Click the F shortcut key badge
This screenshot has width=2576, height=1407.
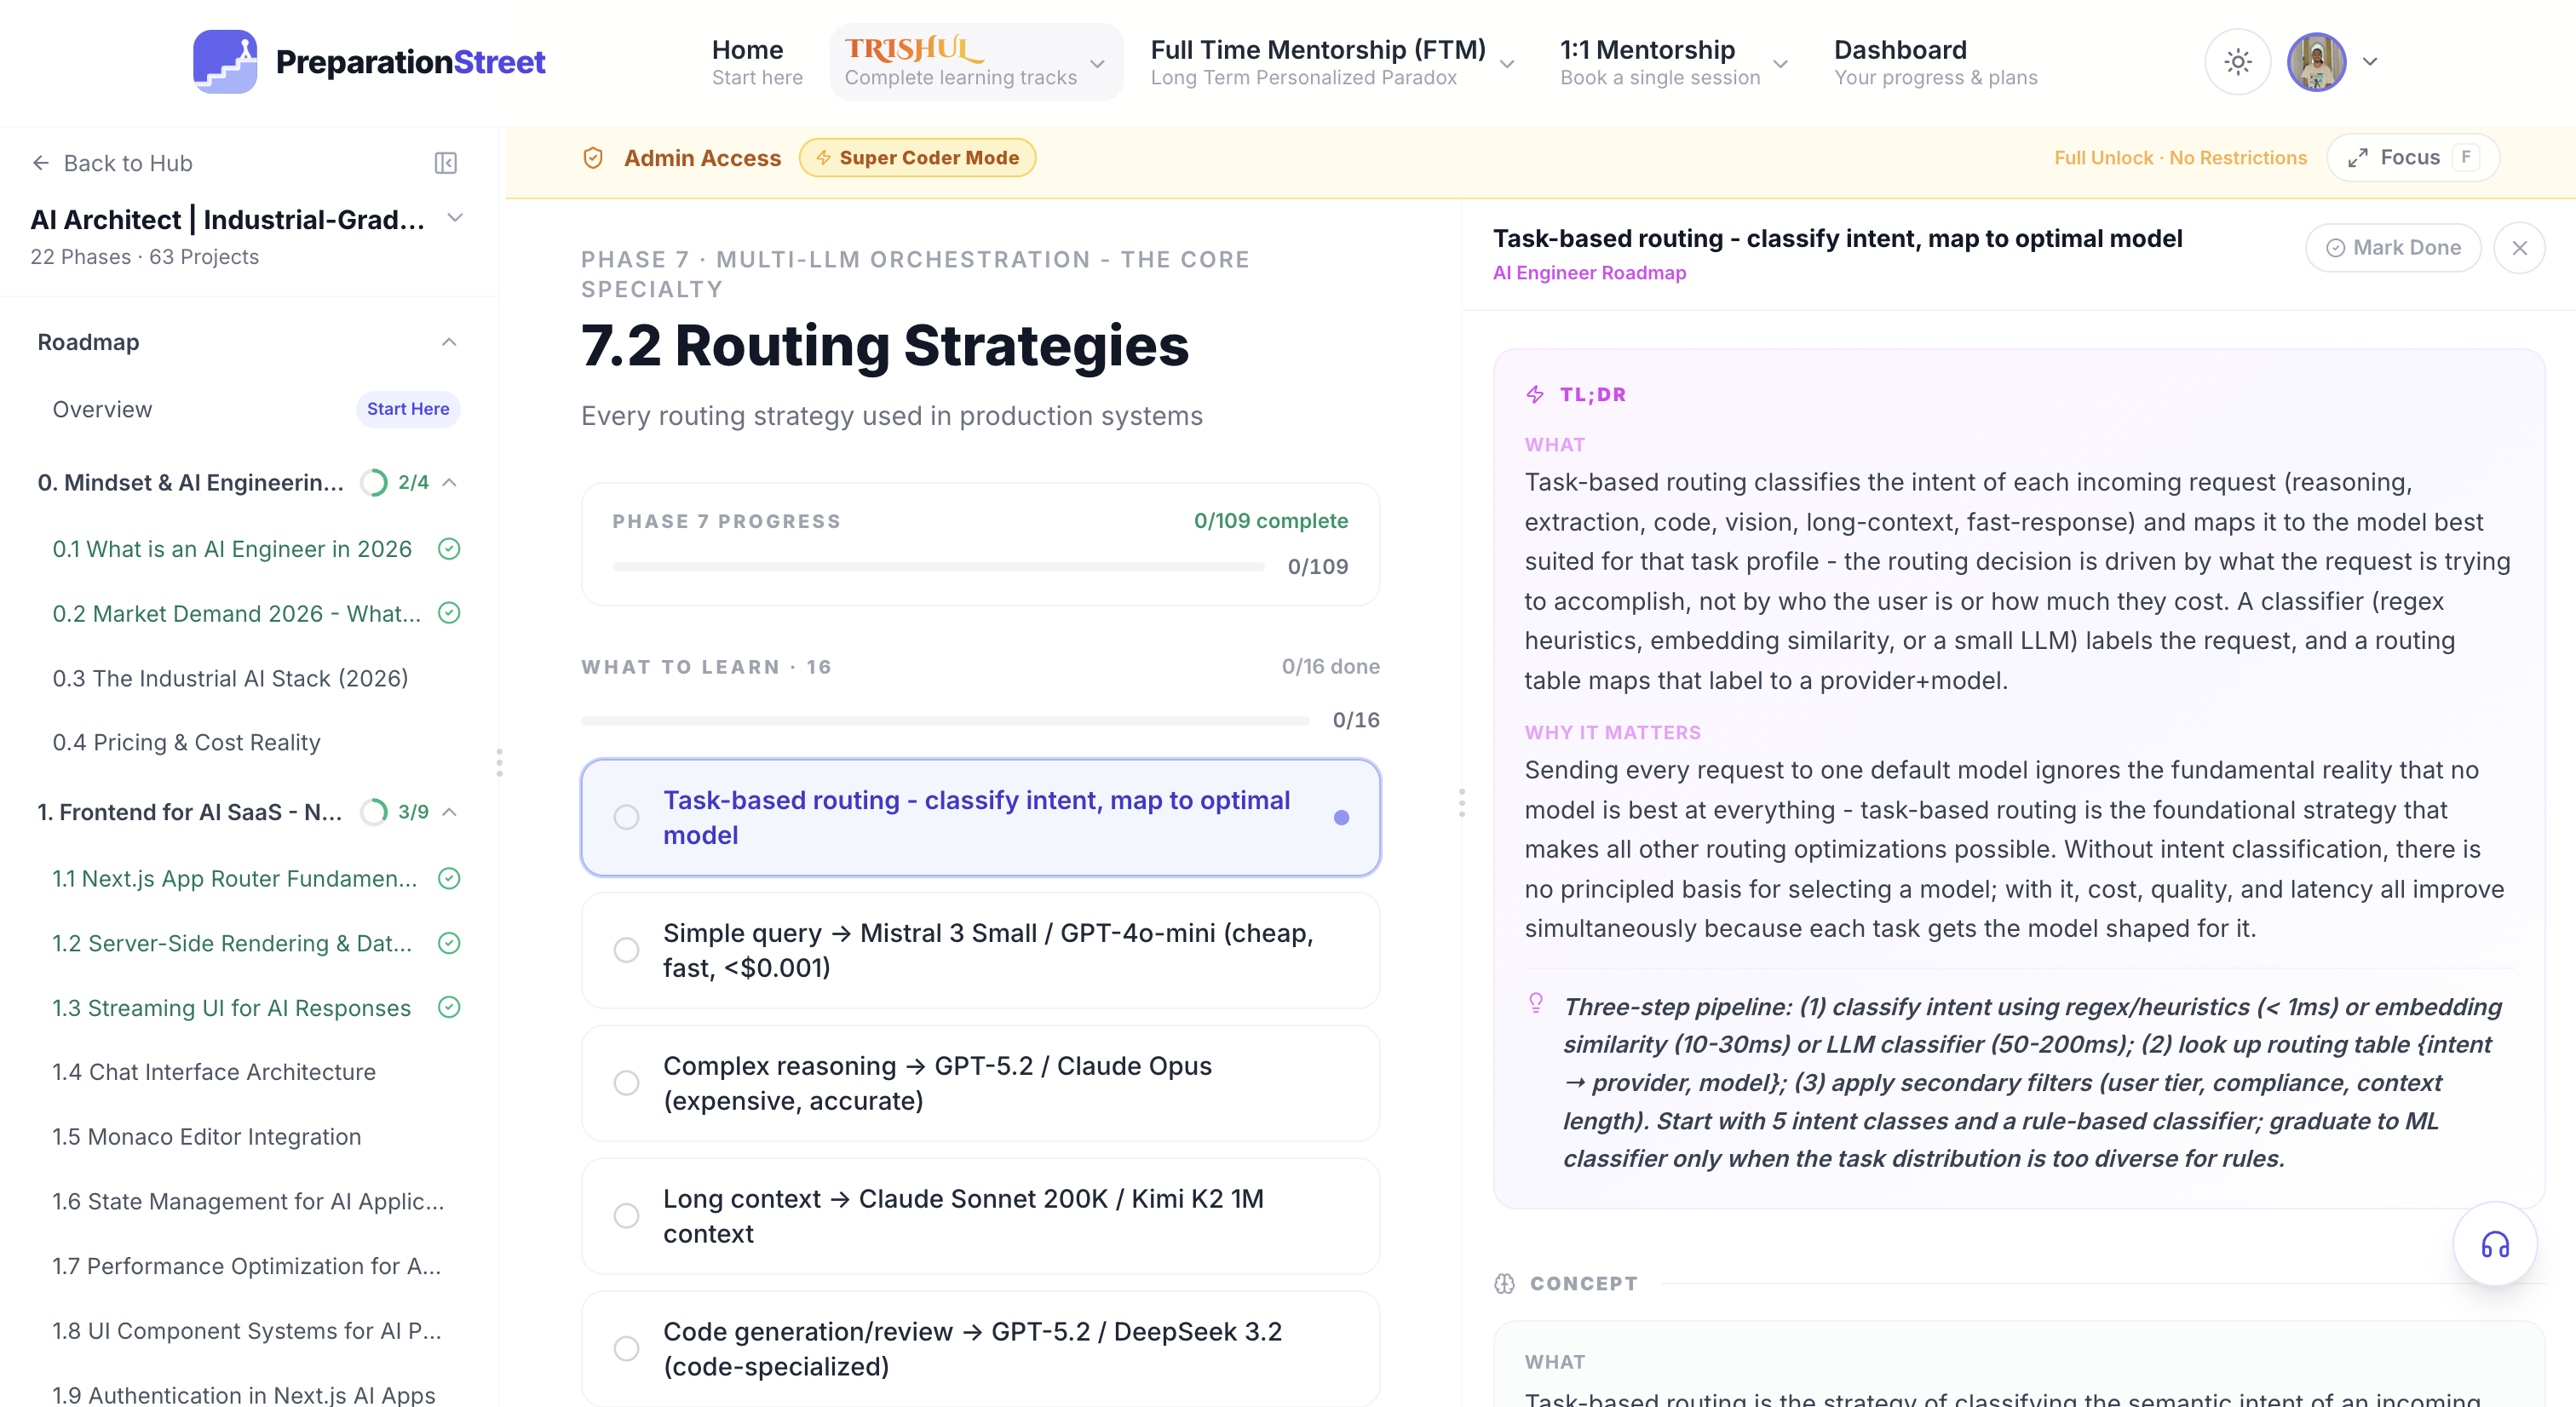click(x=2466, y=158)
